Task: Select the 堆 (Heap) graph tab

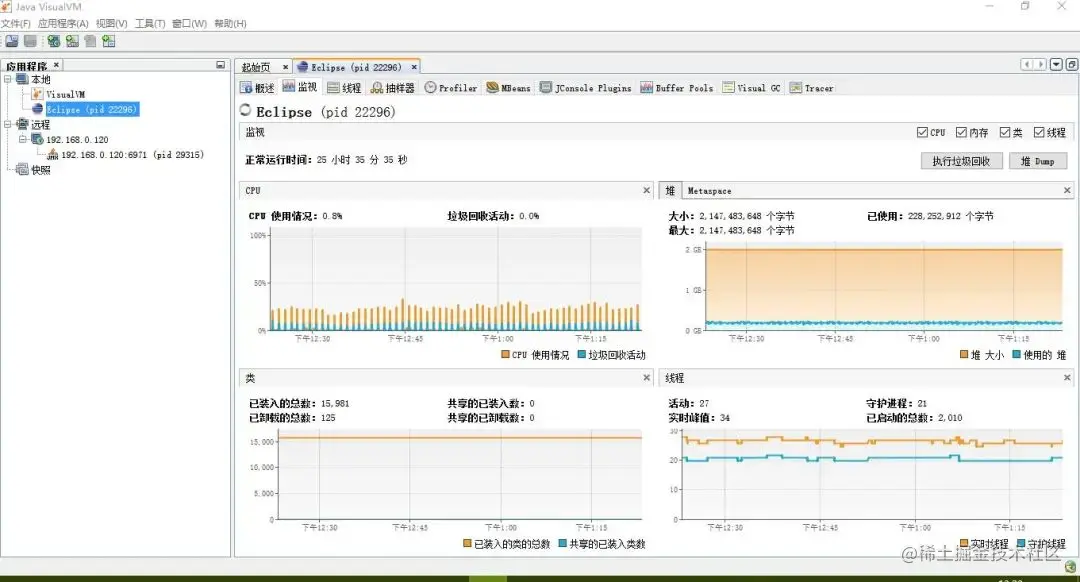Action: tap(670, 191)
